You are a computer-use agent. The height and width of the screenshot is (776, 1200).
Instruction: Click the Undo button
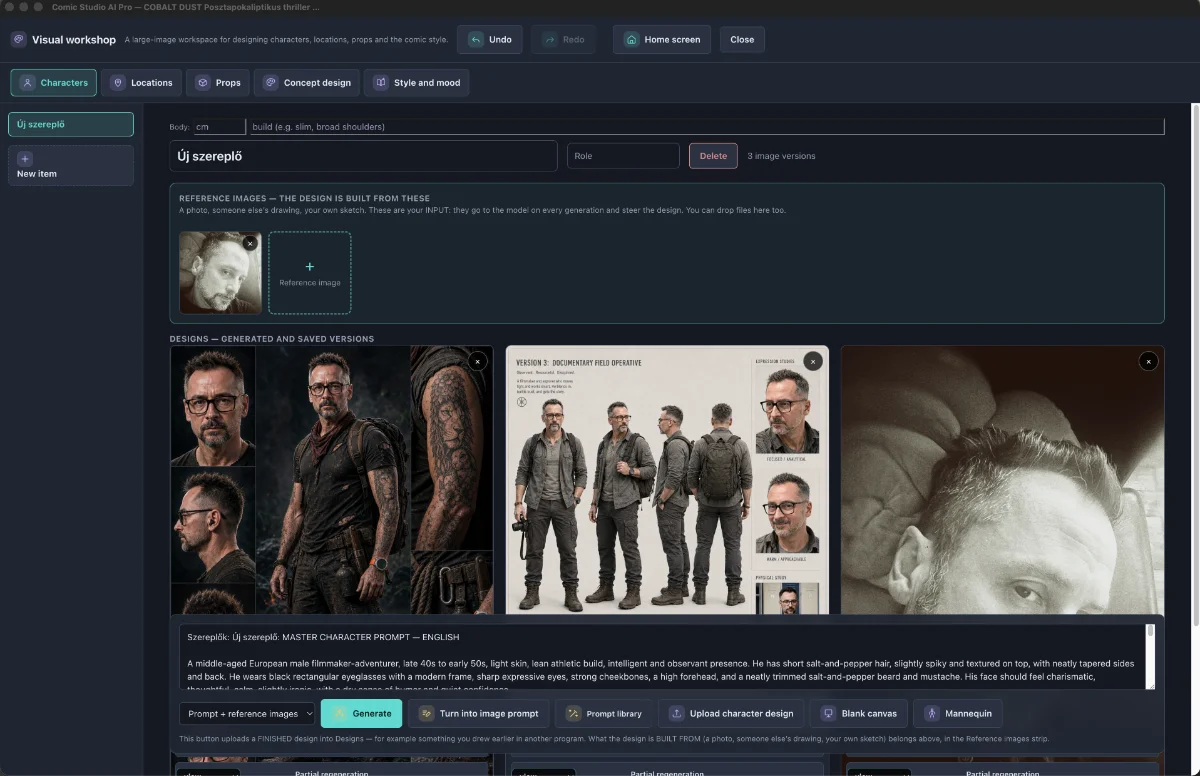pos(490,40)
